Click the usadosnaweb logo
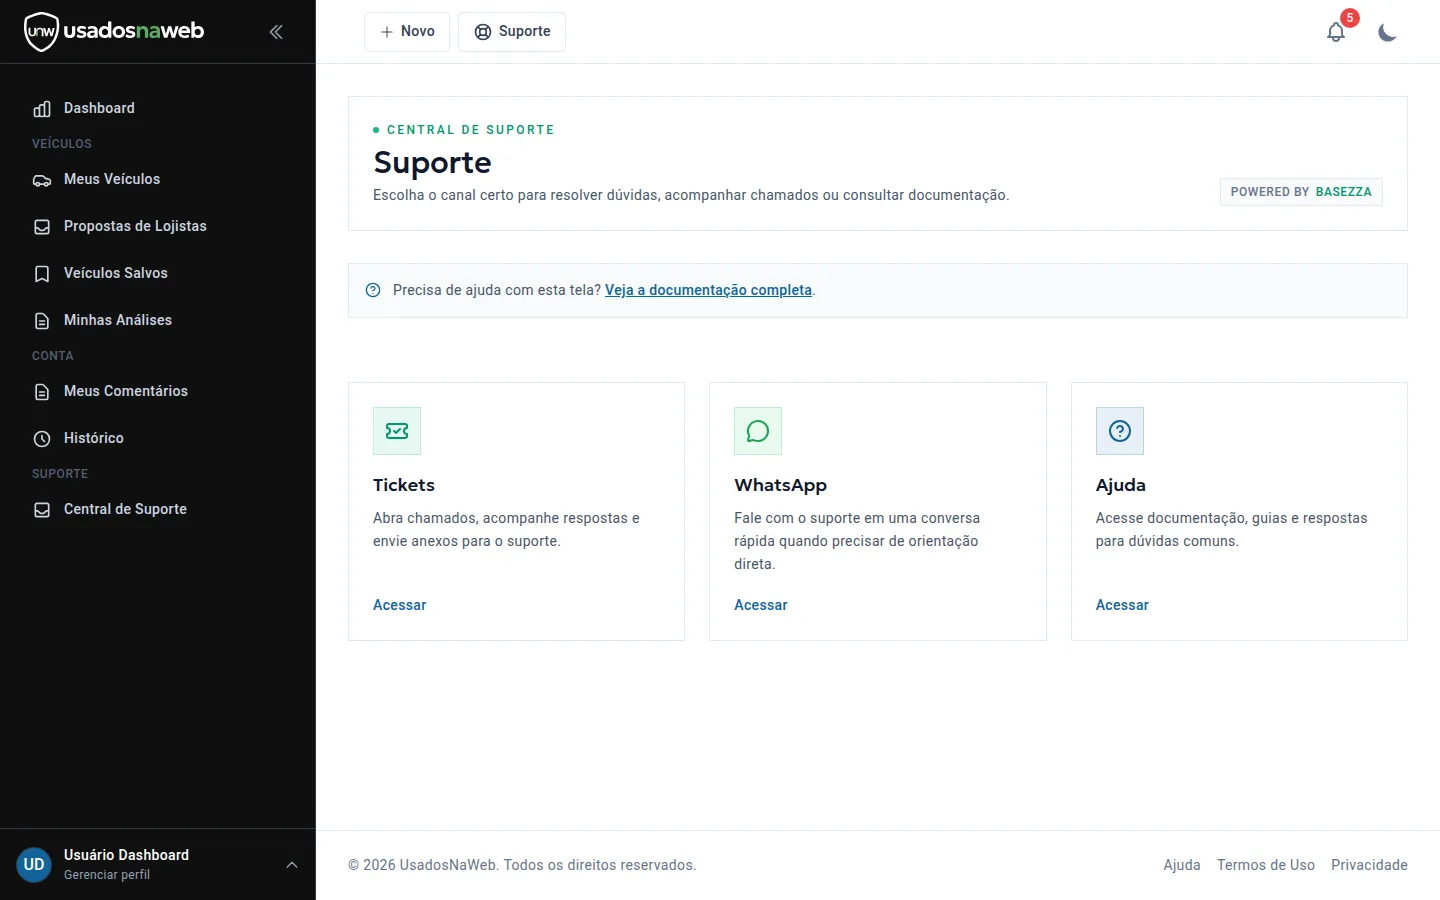The height and width of the screenshot is (900, 1440). click(x=114, y=31)
